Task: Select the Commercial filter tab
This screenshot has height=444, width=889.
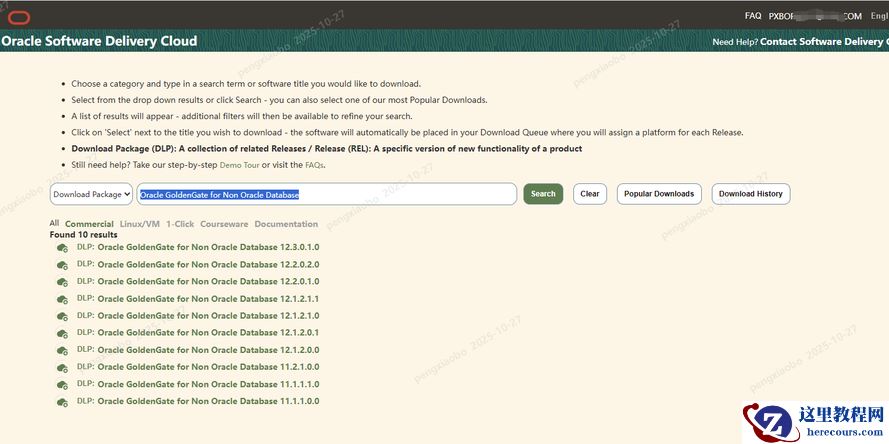Action: [x=89, y=224]
